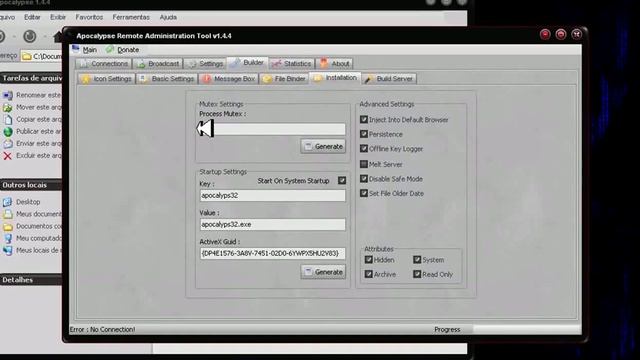Open Desktop link in Outros locais

tap(28, 202)
